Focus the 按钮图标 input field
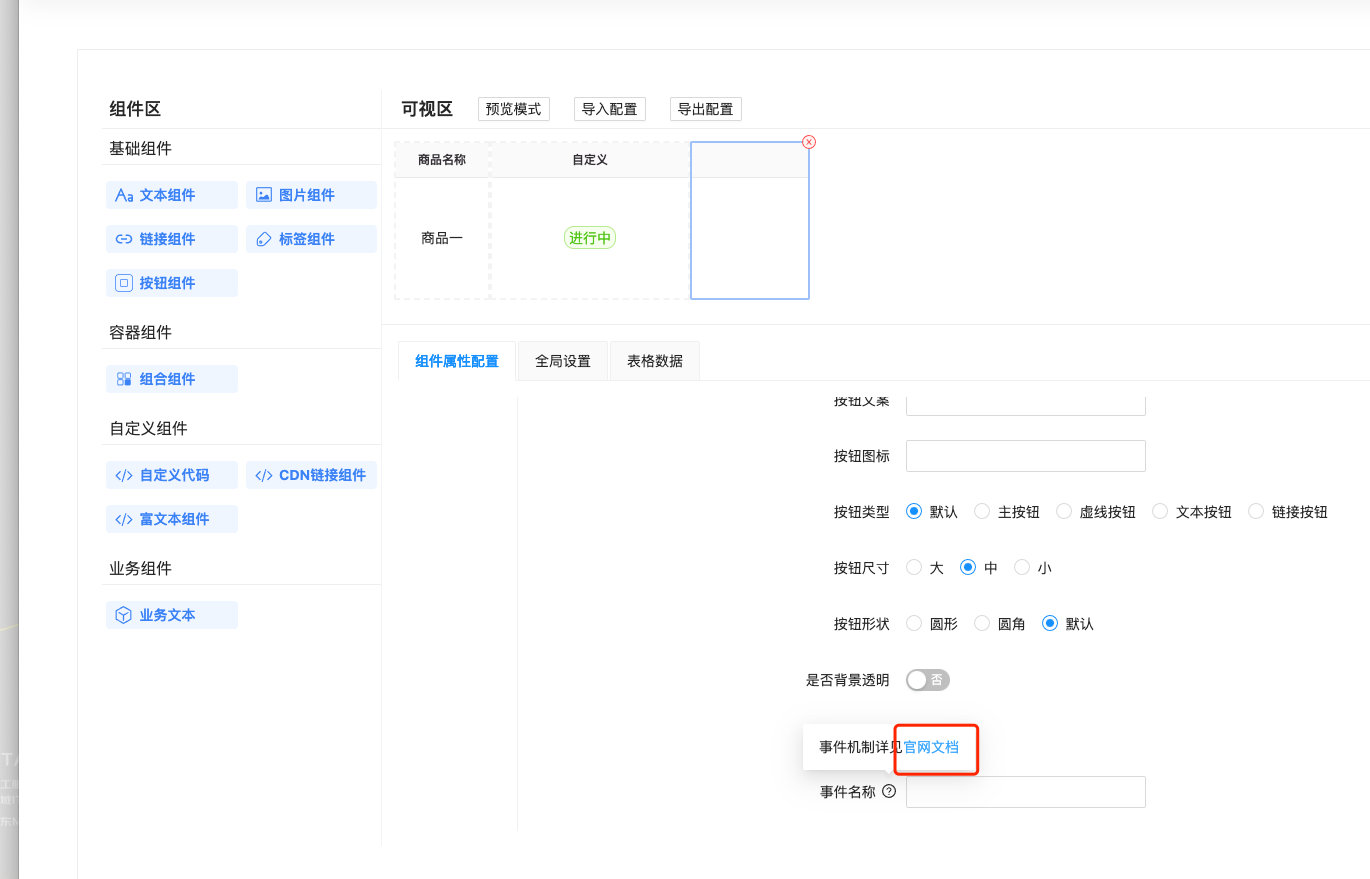 [1026, 456]
